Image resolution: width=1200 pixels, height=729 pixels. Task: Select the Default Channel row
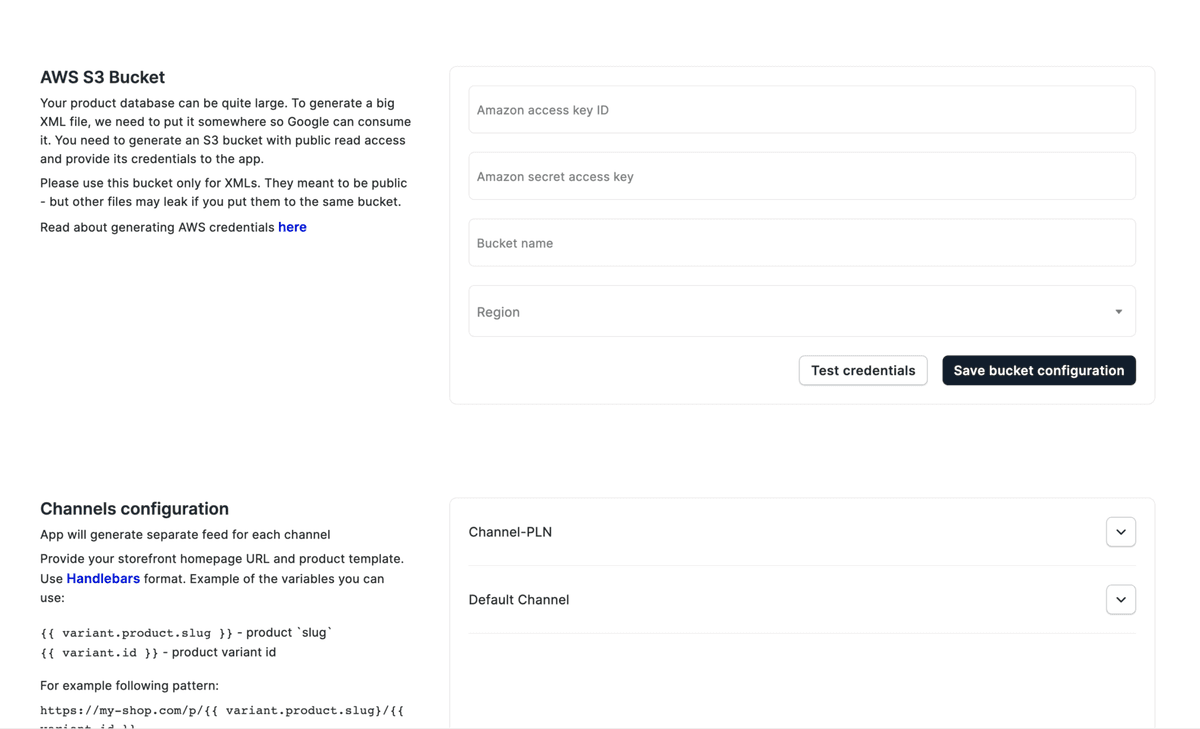[700, 599]
